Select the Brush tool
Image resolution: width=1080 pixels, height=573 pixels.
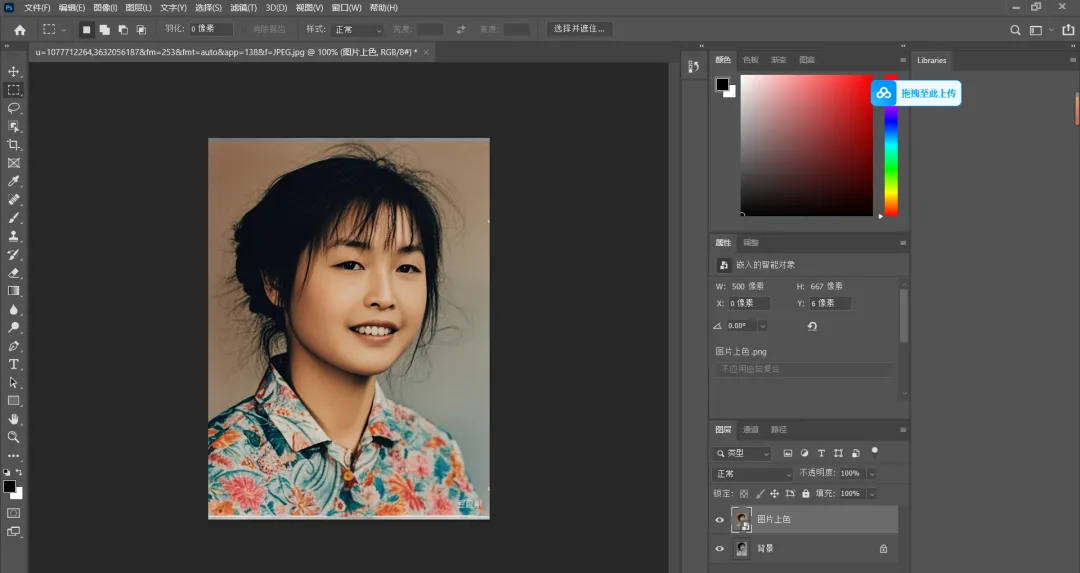14,218
